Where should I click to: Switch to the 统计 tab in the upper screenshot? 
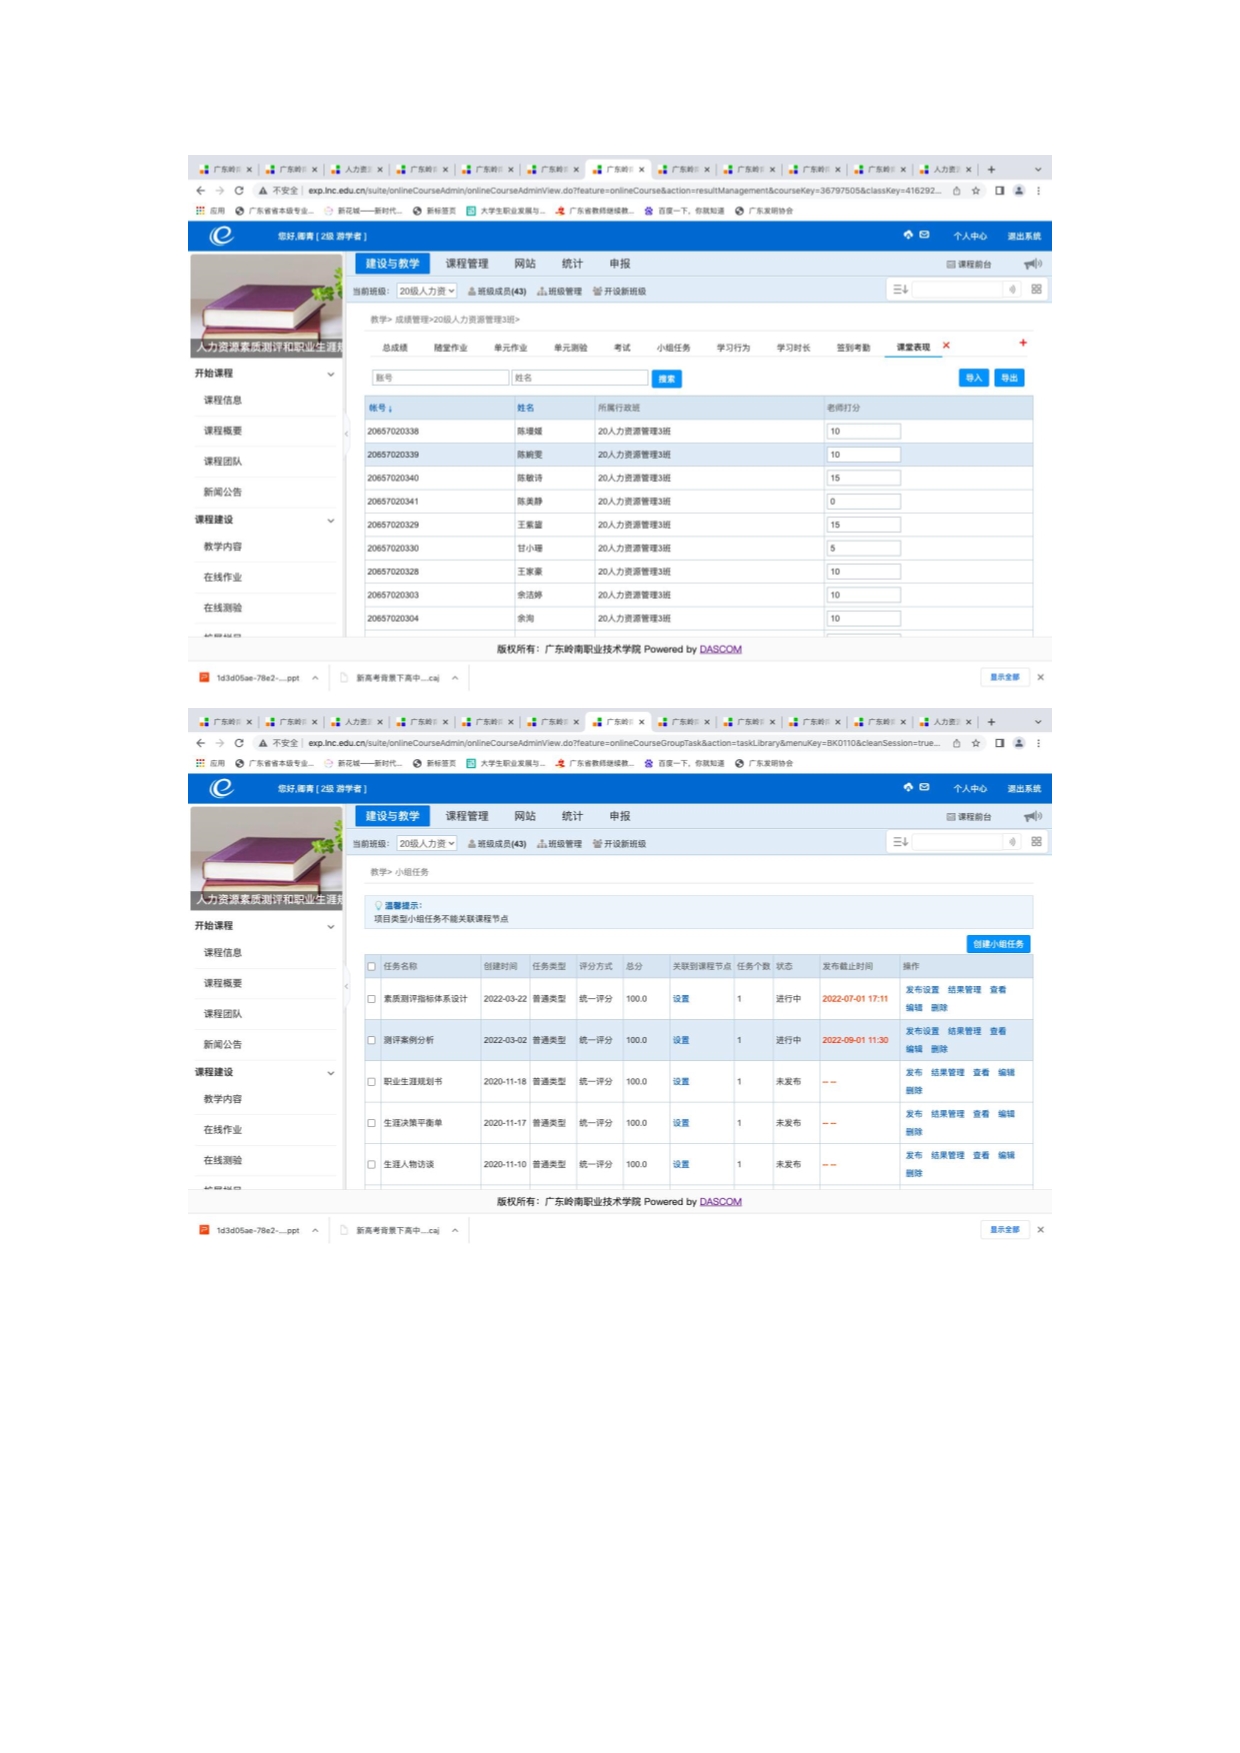pyautogui.click(x=572, y=264)
